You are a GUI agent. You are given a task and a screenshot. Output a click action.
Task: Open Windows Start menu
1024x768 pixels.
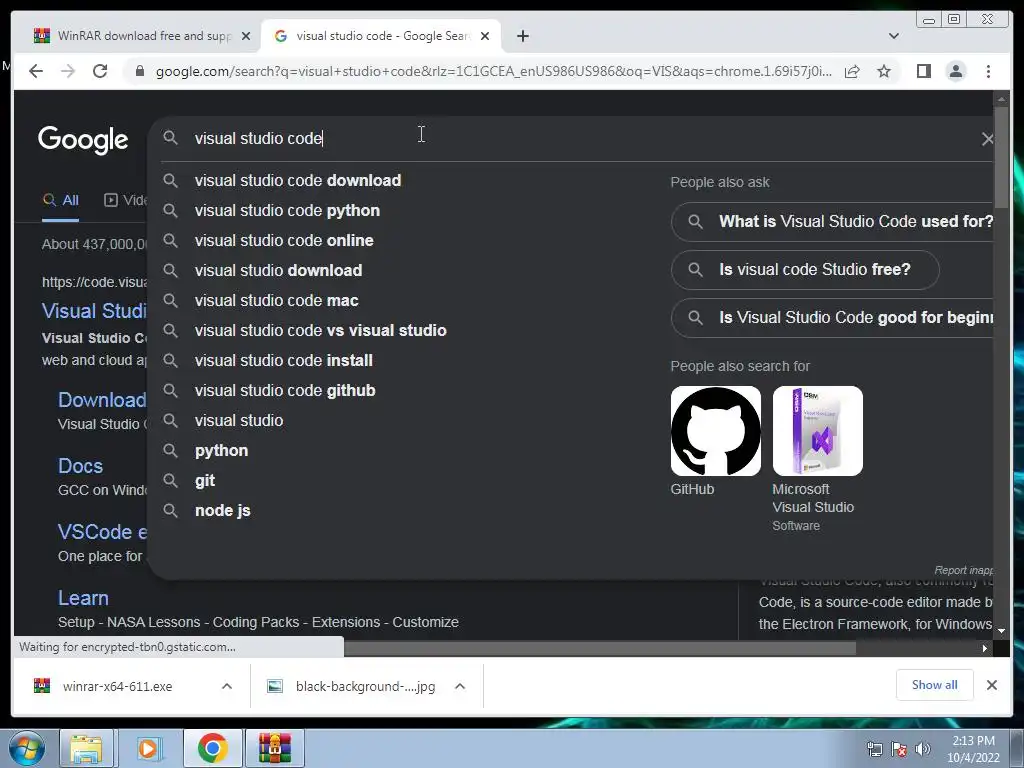(x=26, y=748)
